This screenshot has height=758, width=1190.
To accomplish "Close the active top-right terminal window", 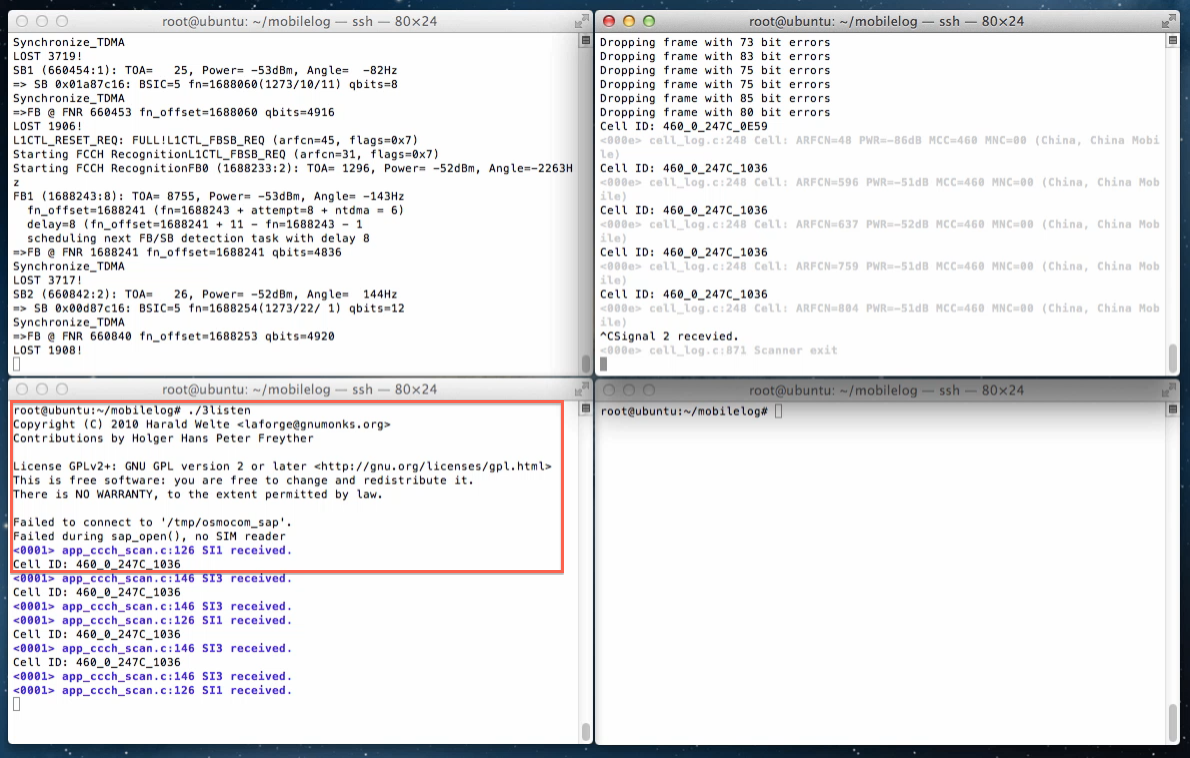I will coord(609,21).
